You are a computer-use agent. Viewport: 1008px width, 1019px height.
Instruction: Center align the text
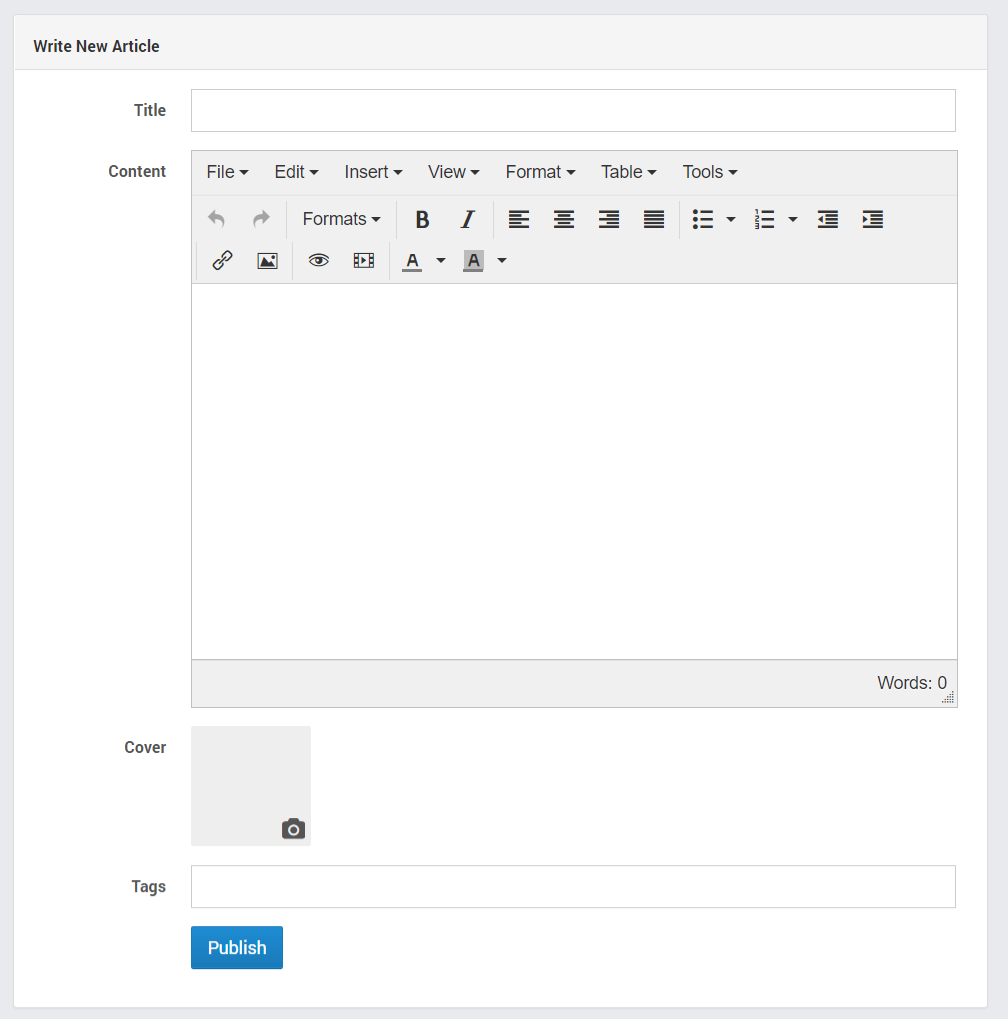[x=563, y=219]
